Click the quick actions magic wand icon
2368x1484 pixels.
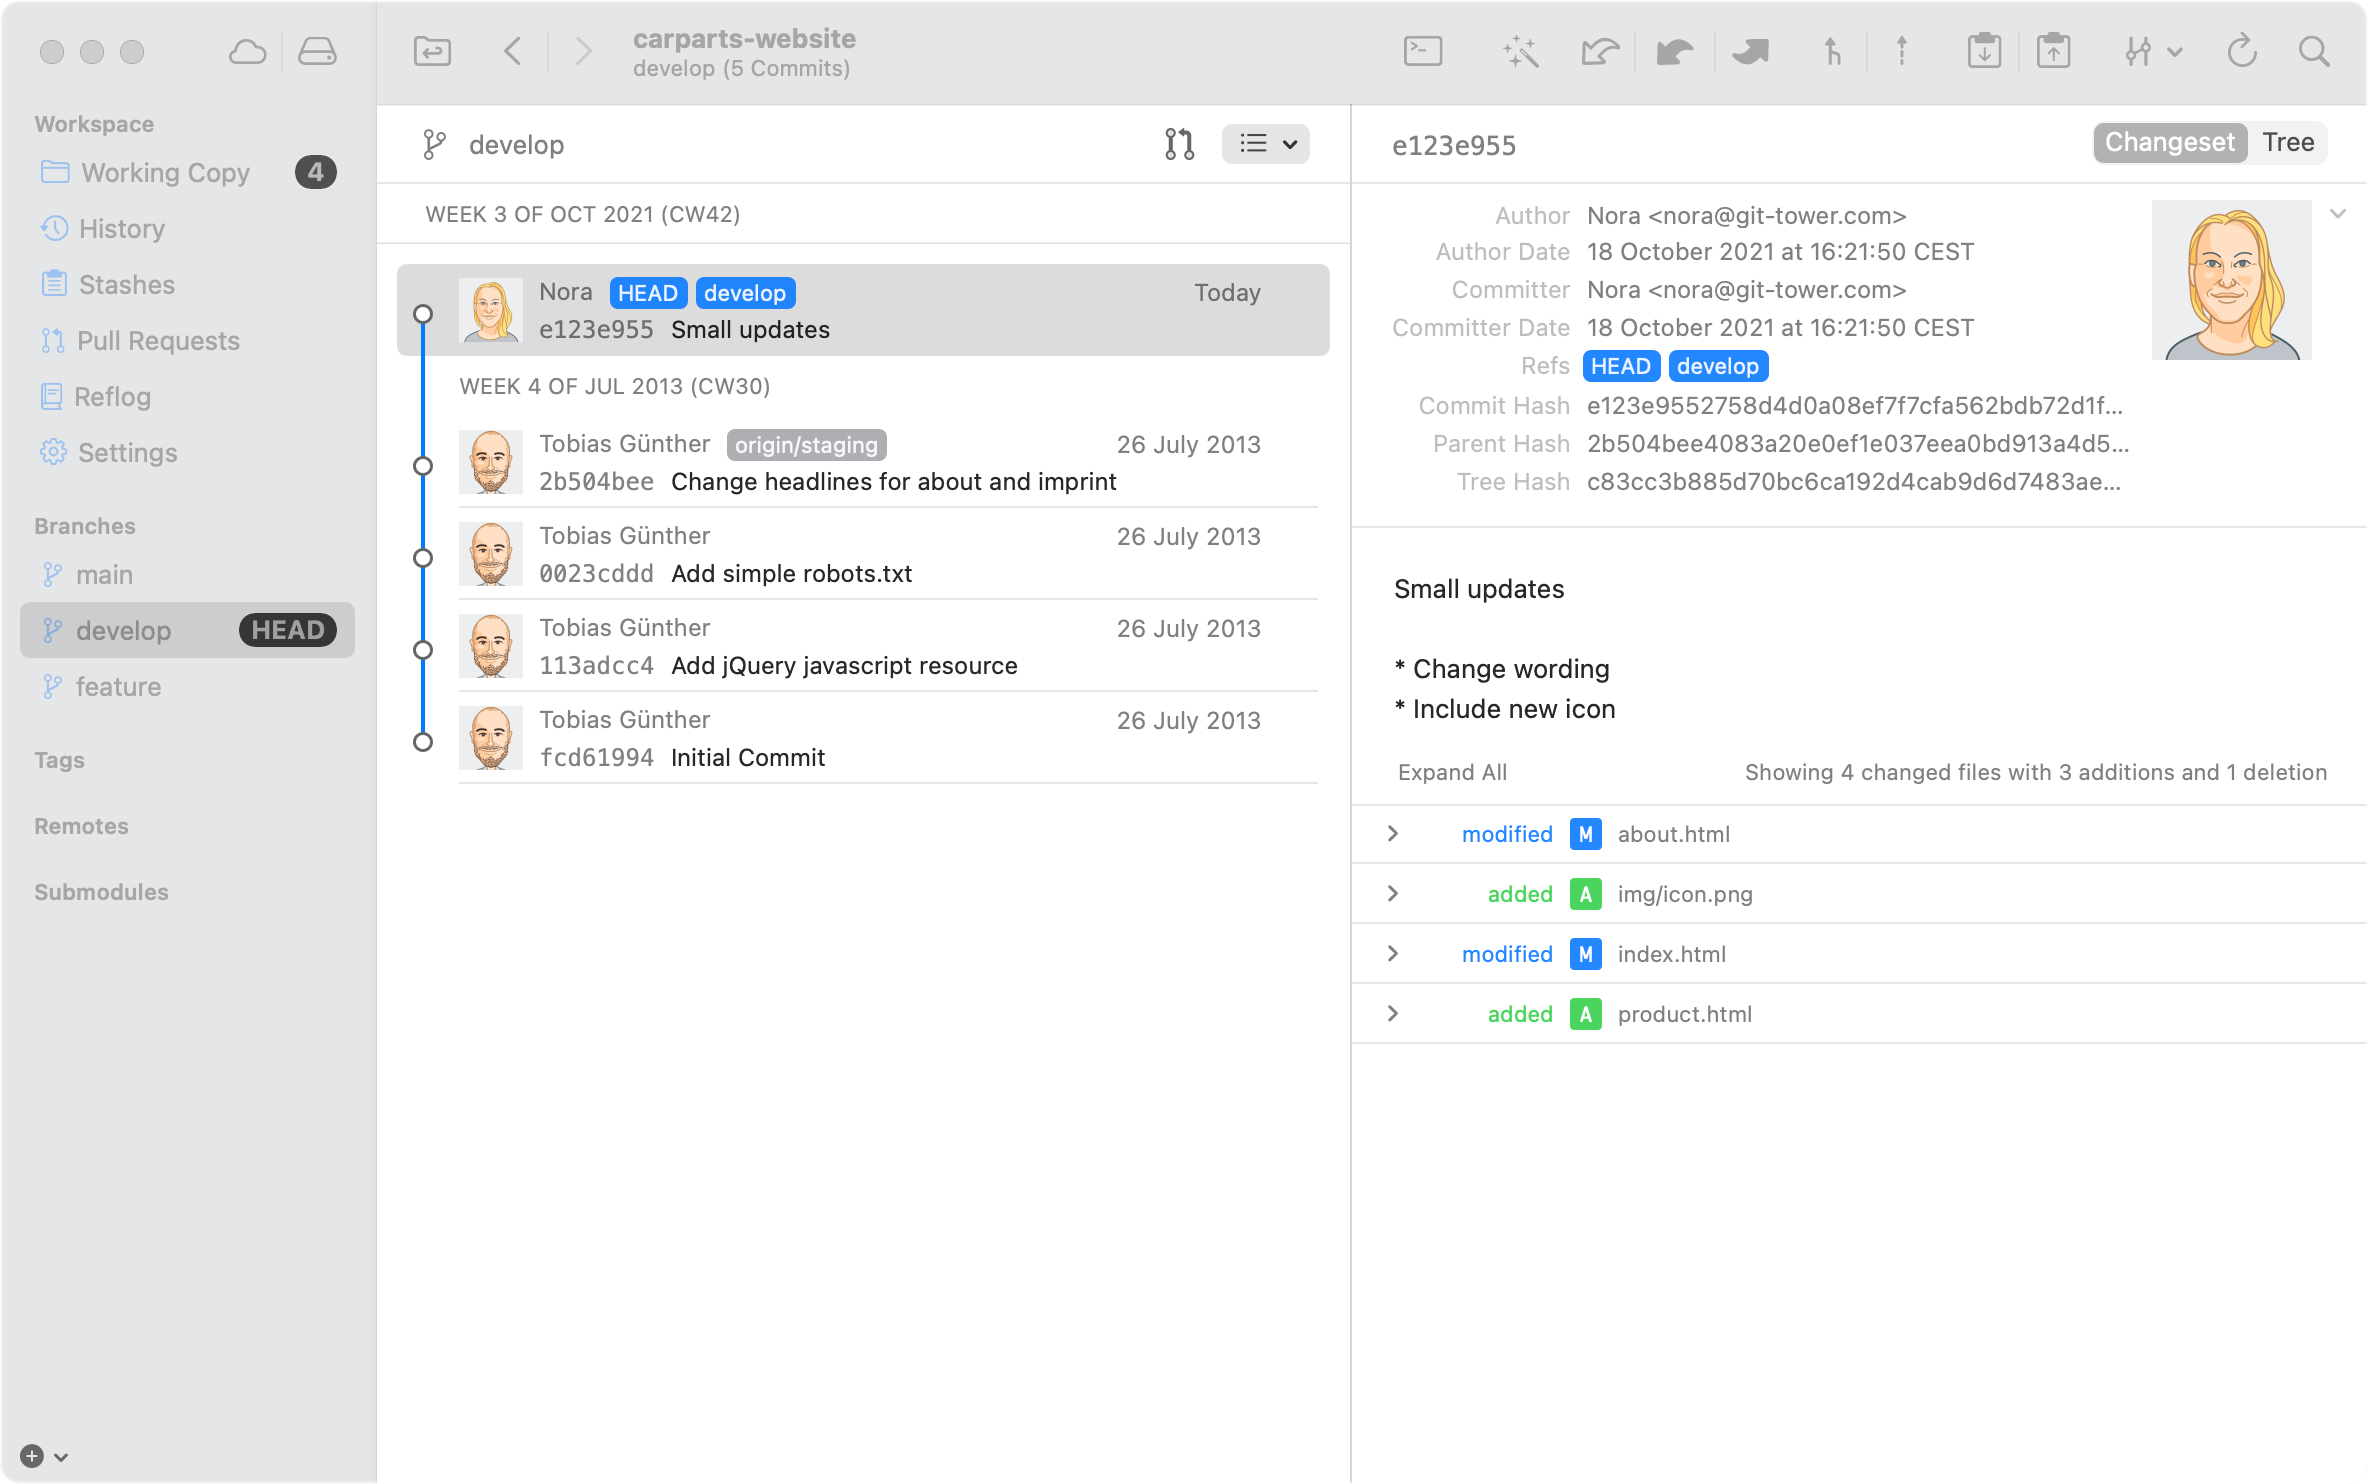click(x=1520, y=51)
